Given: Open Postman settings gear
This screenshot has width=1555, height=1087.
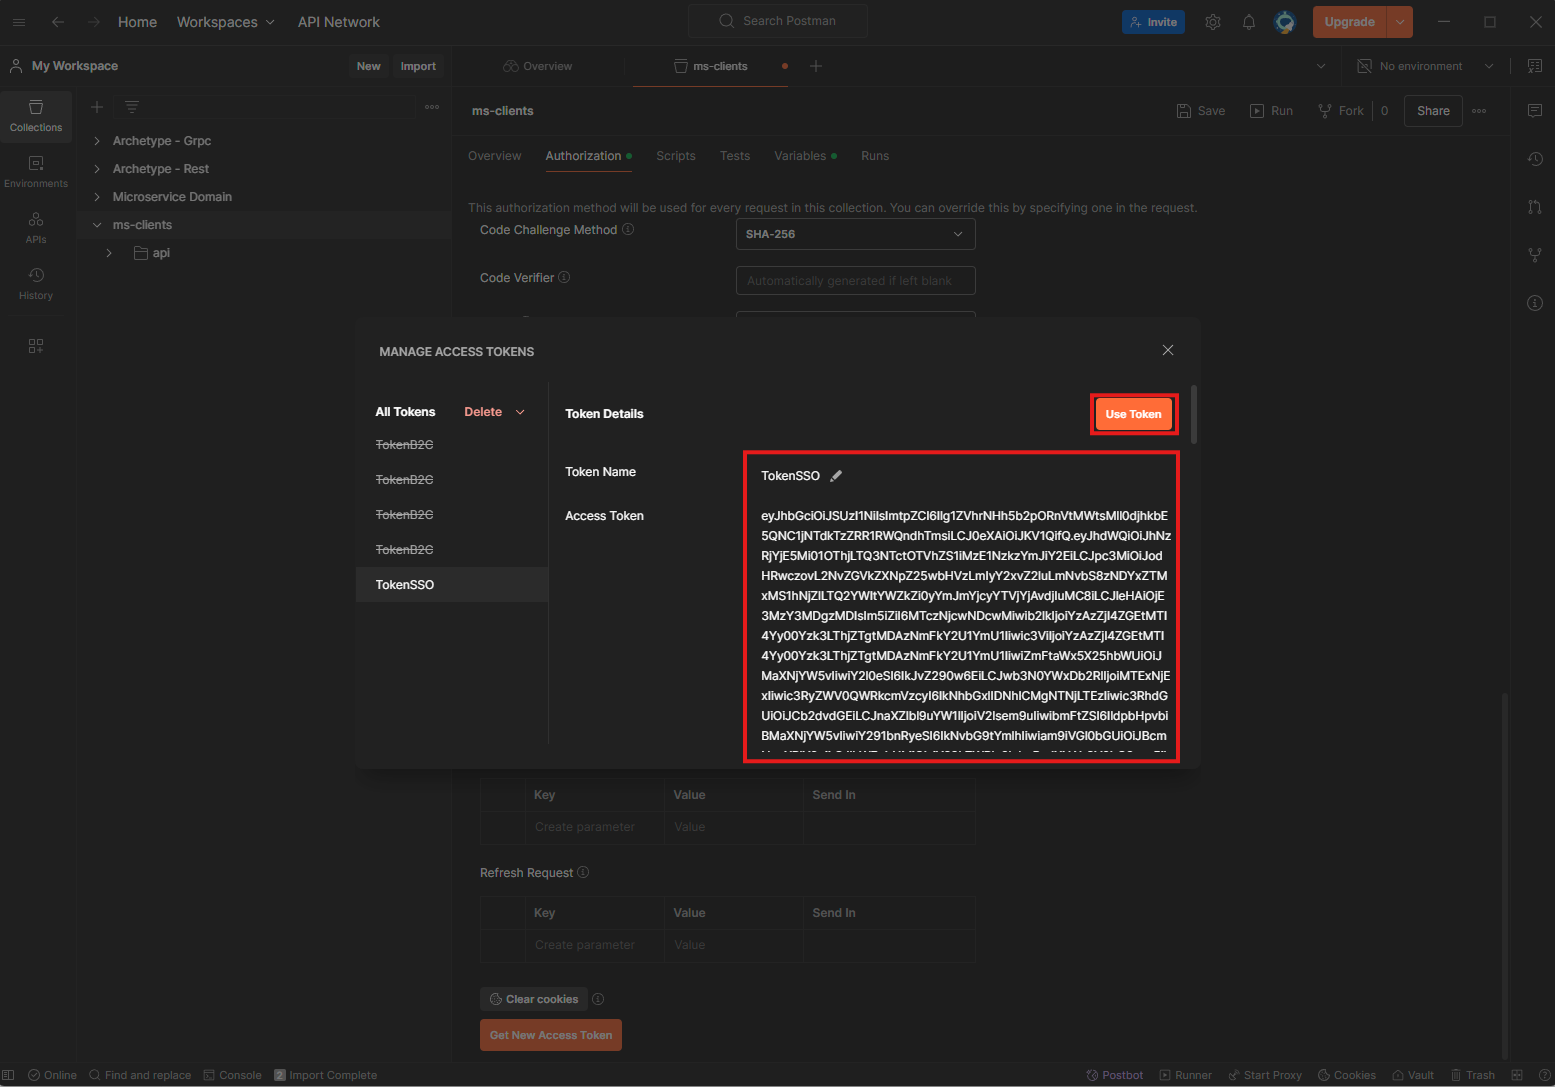Looking at the screenshot, I should tap(1213, 22).
